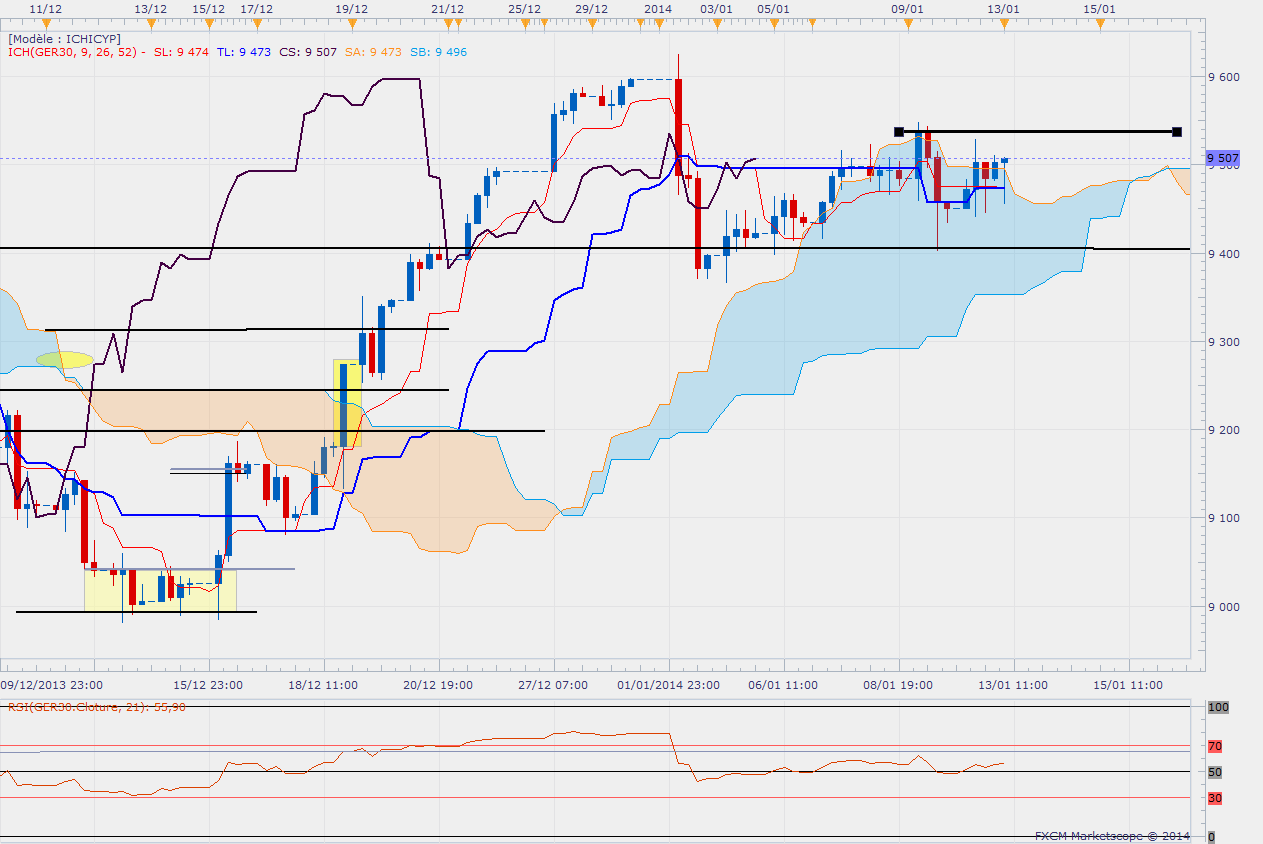1263x844 pixels.
Task: Grab the right handle of the black resistance line
Action: point(1177,131)
